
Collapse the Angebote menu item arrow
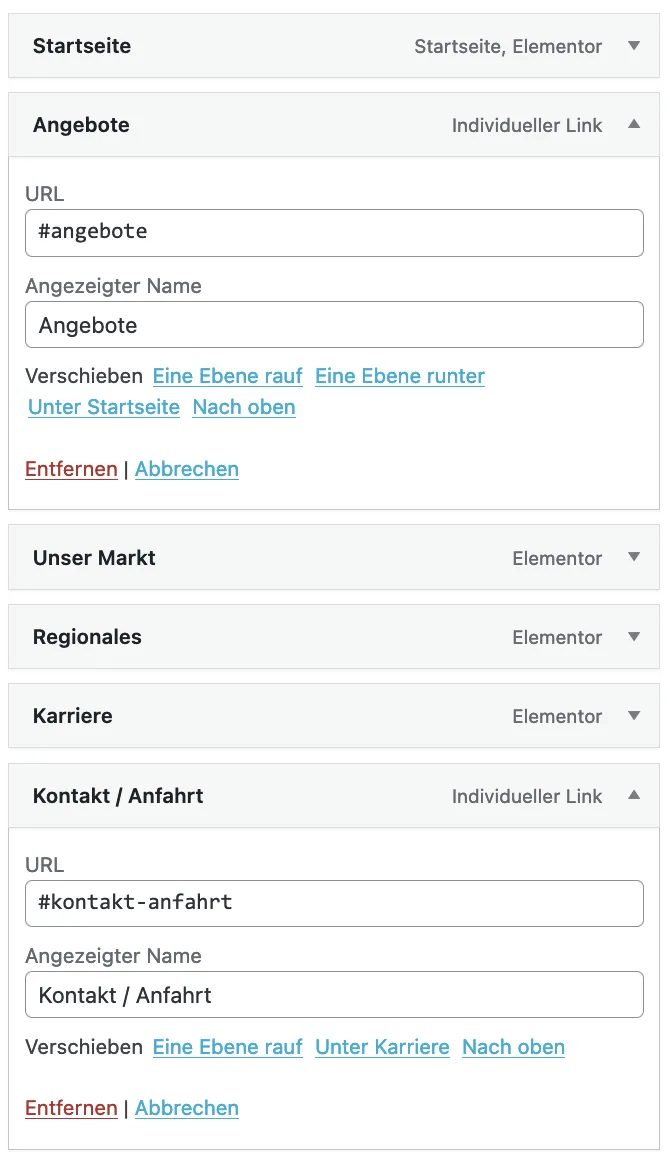[633, 124]
